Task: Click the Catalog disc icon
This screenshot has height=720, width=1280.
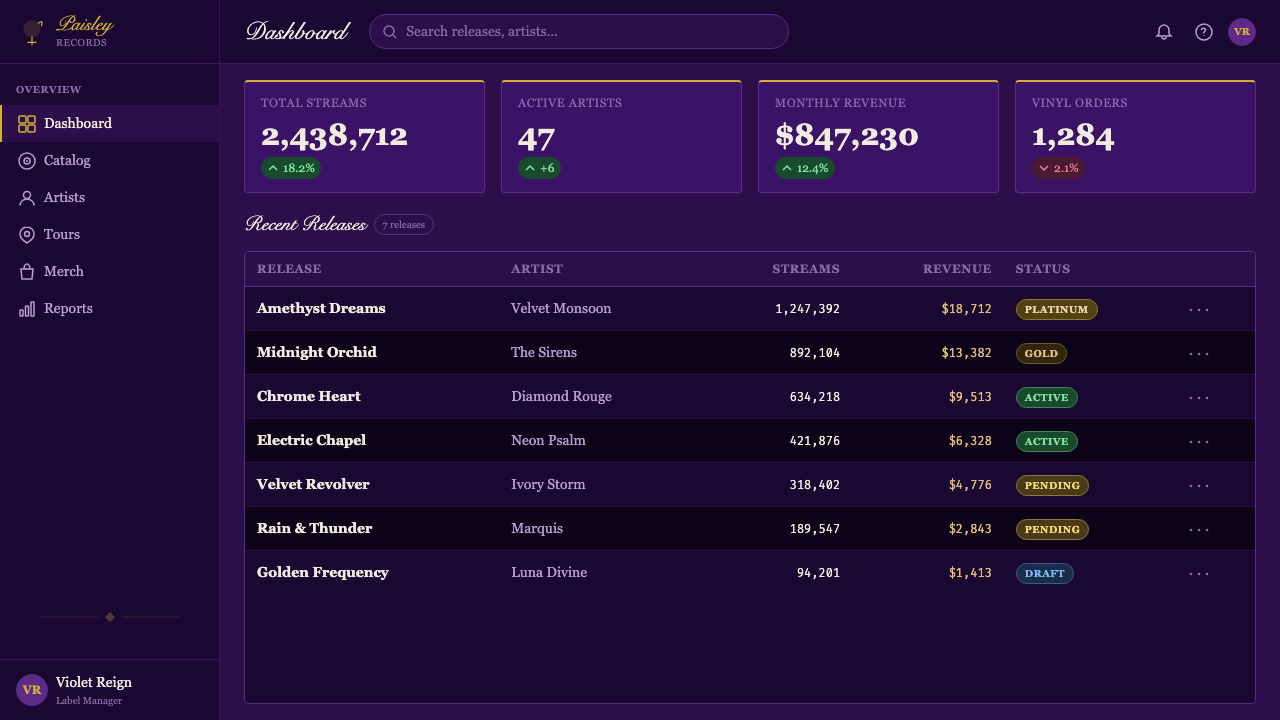Action: [x=27, y=161]
